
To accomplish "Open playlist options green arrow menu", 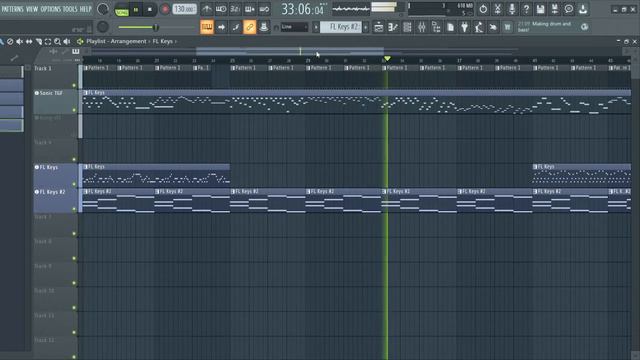I will (x=80, y=42).
